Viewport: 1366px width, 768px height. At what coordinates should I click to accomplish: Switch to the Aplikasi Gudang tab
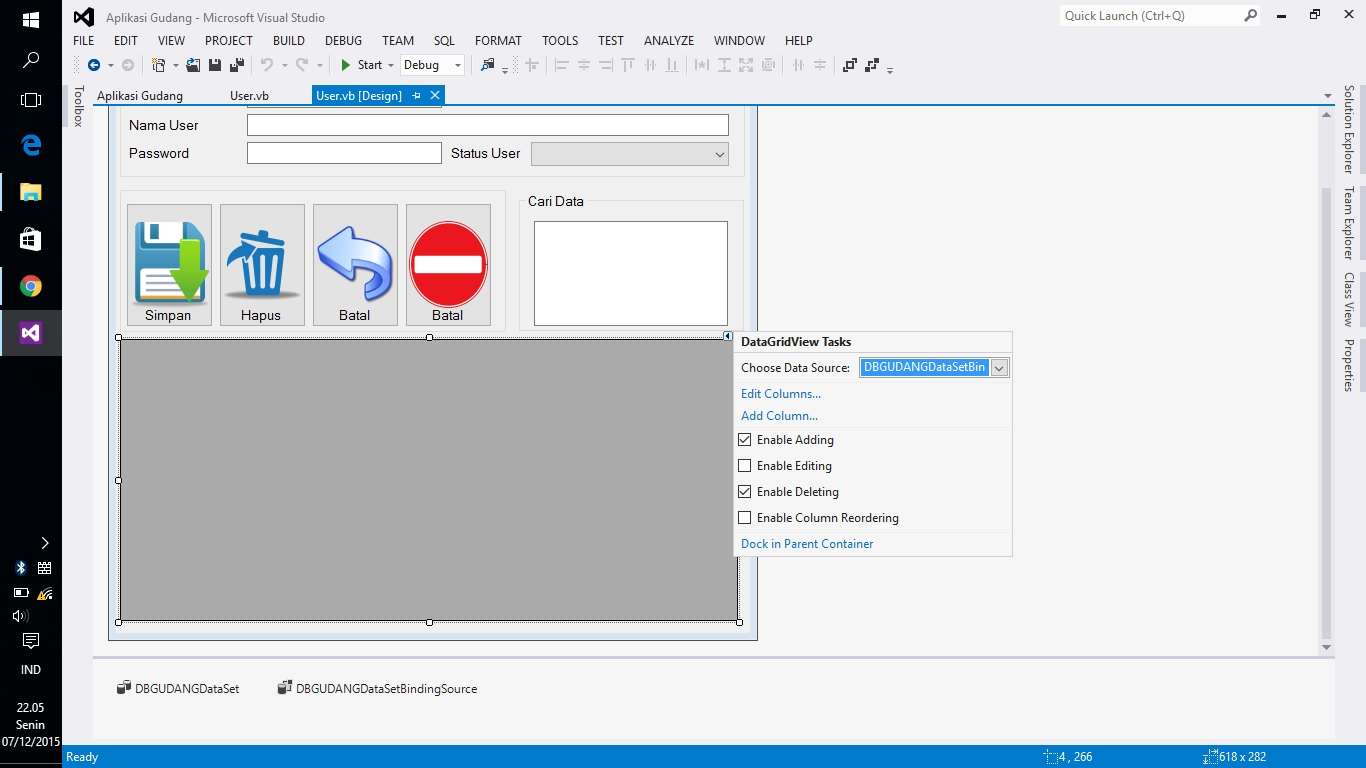[140, 96]
